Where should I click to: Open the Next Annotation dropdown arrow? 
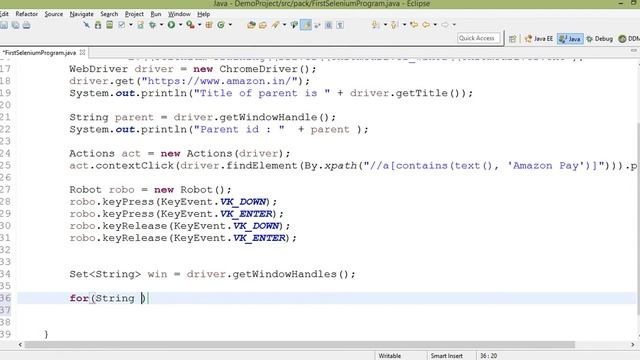(x=385, y=24)
